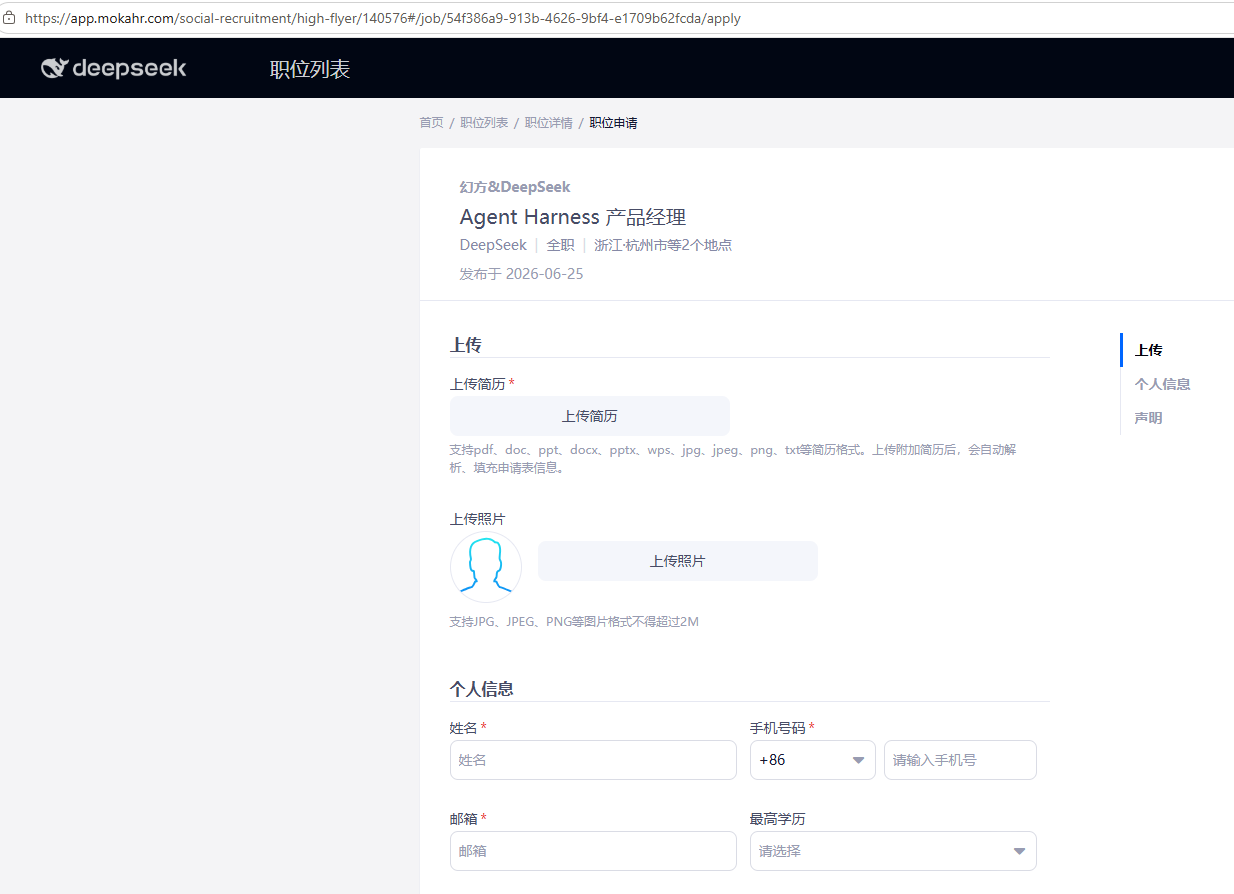Click the 浙江·杭州市等2个地点 location text
This screenshot has width=1234, height=894.
tap(663, 245)
